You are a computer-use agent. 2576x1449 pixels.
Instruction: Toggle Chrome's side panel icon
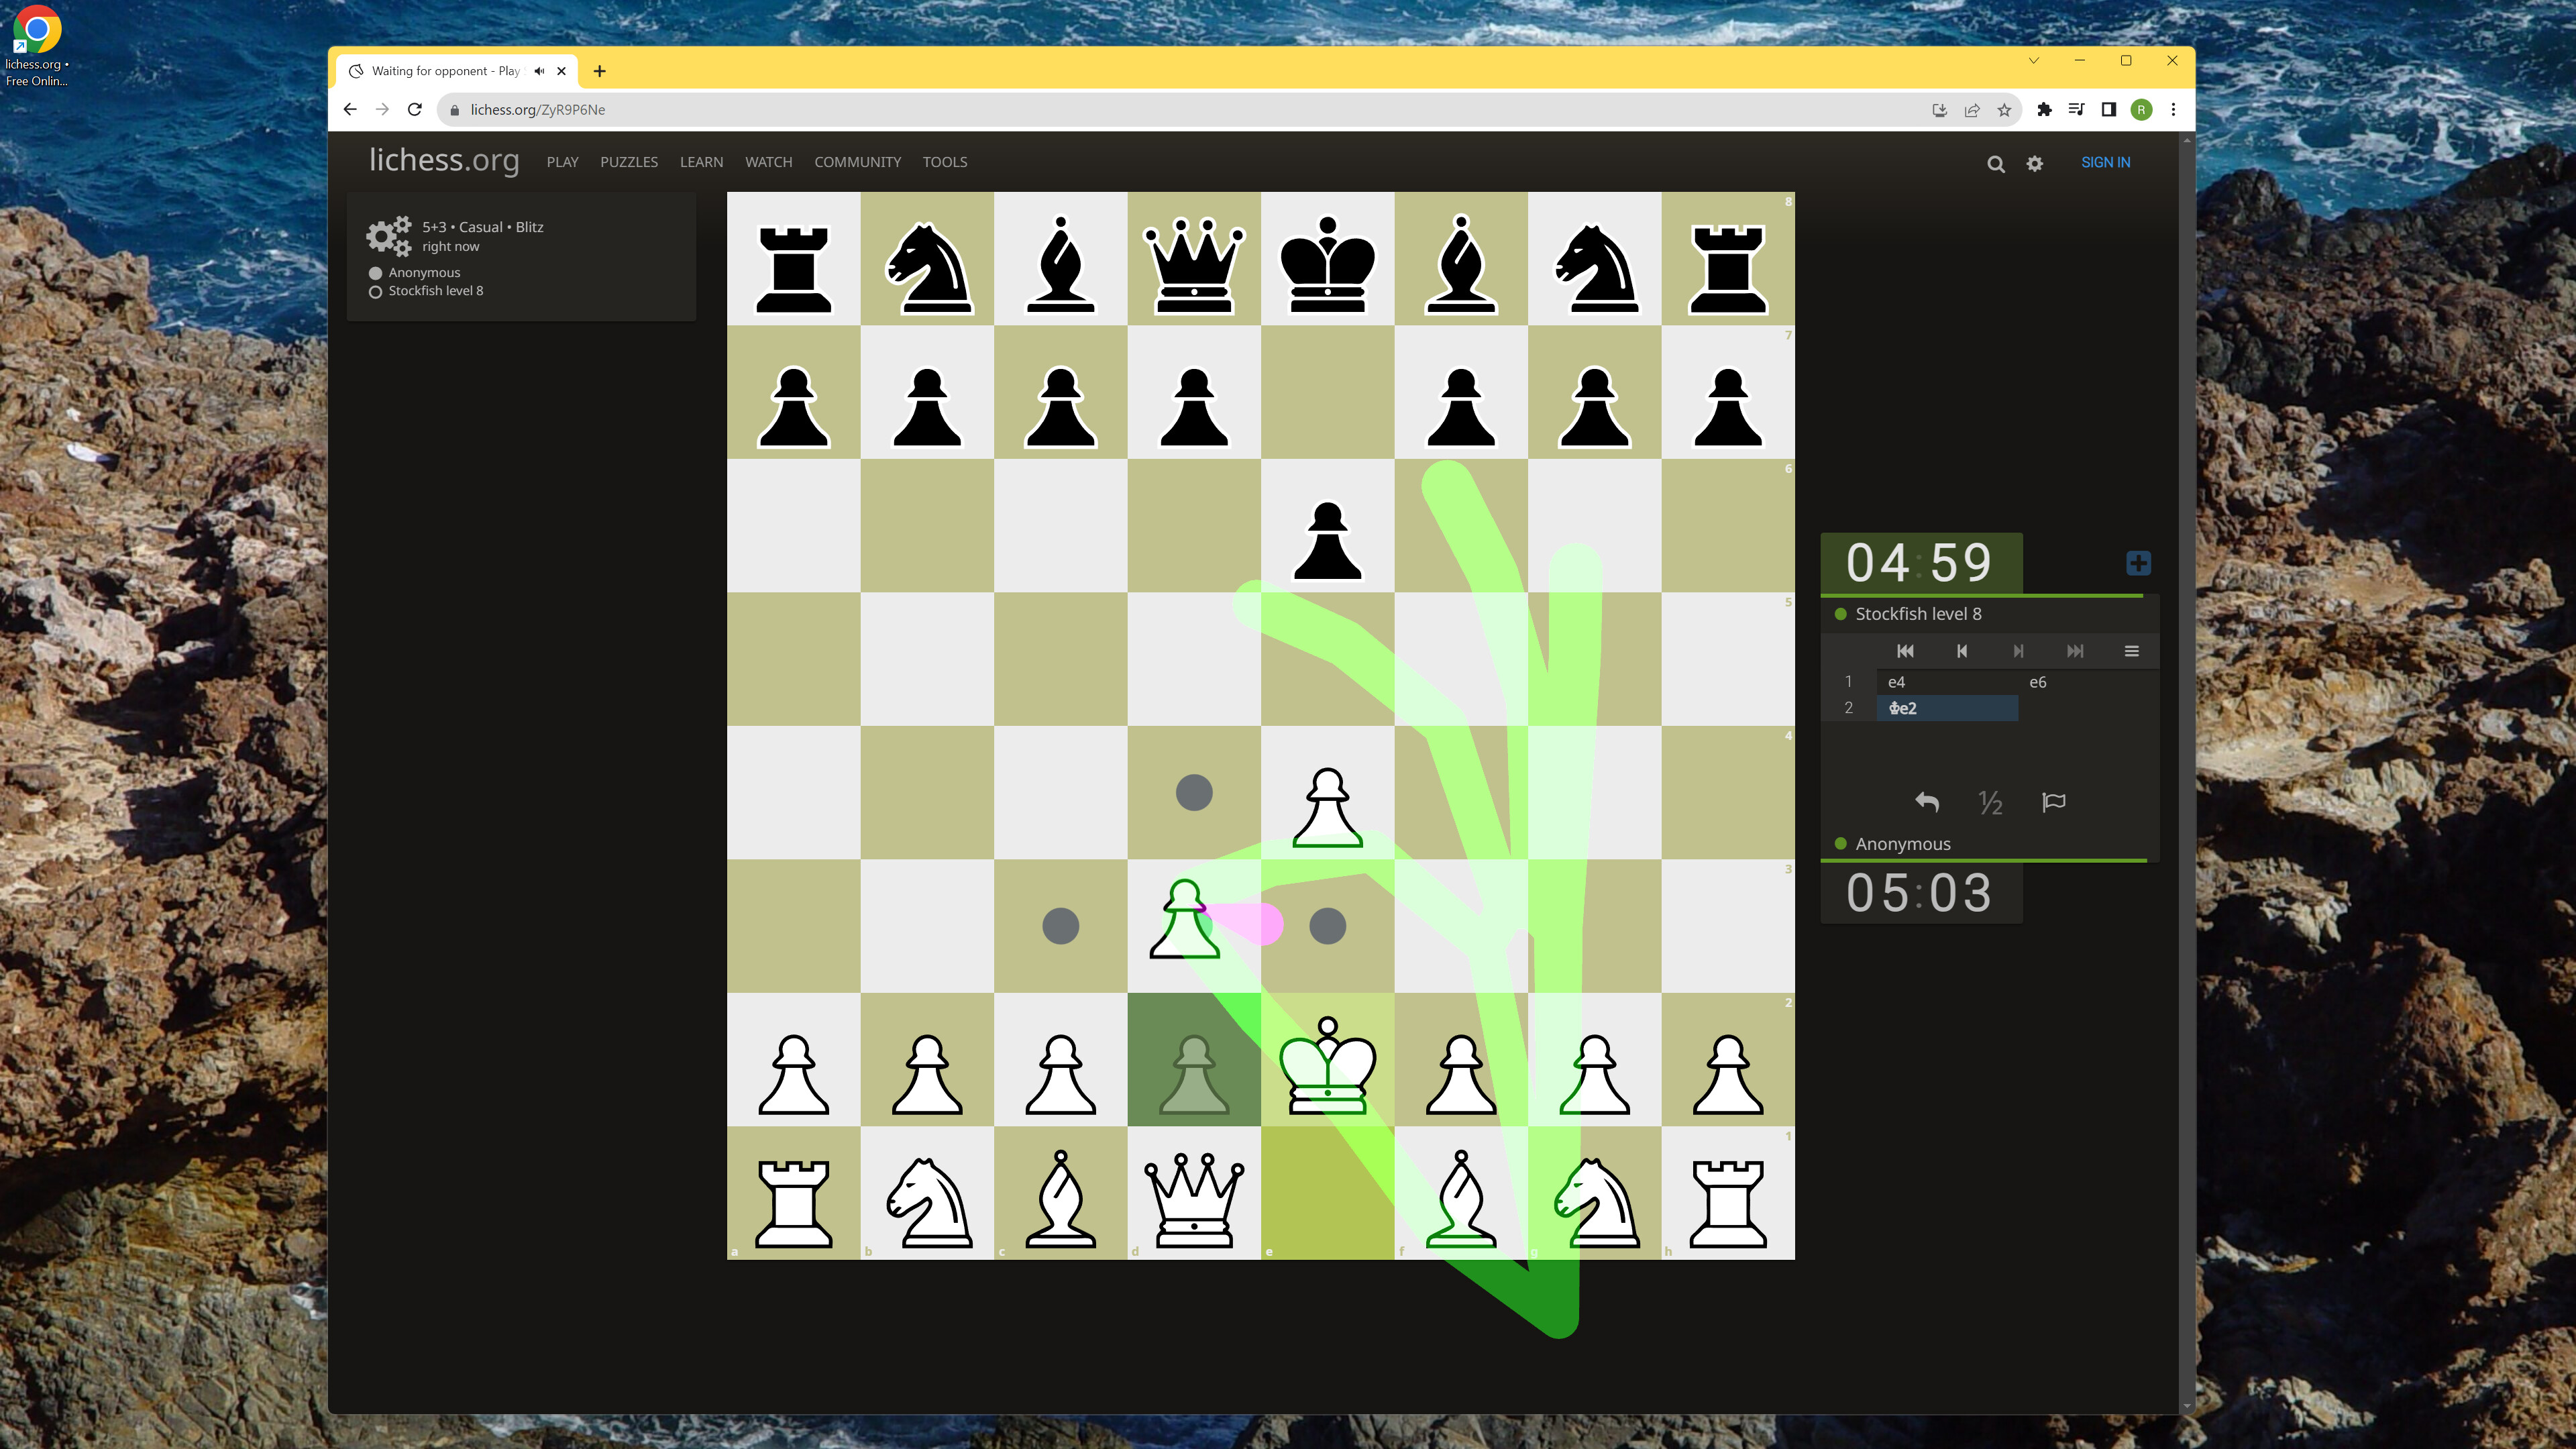(x=2110, y=110)
